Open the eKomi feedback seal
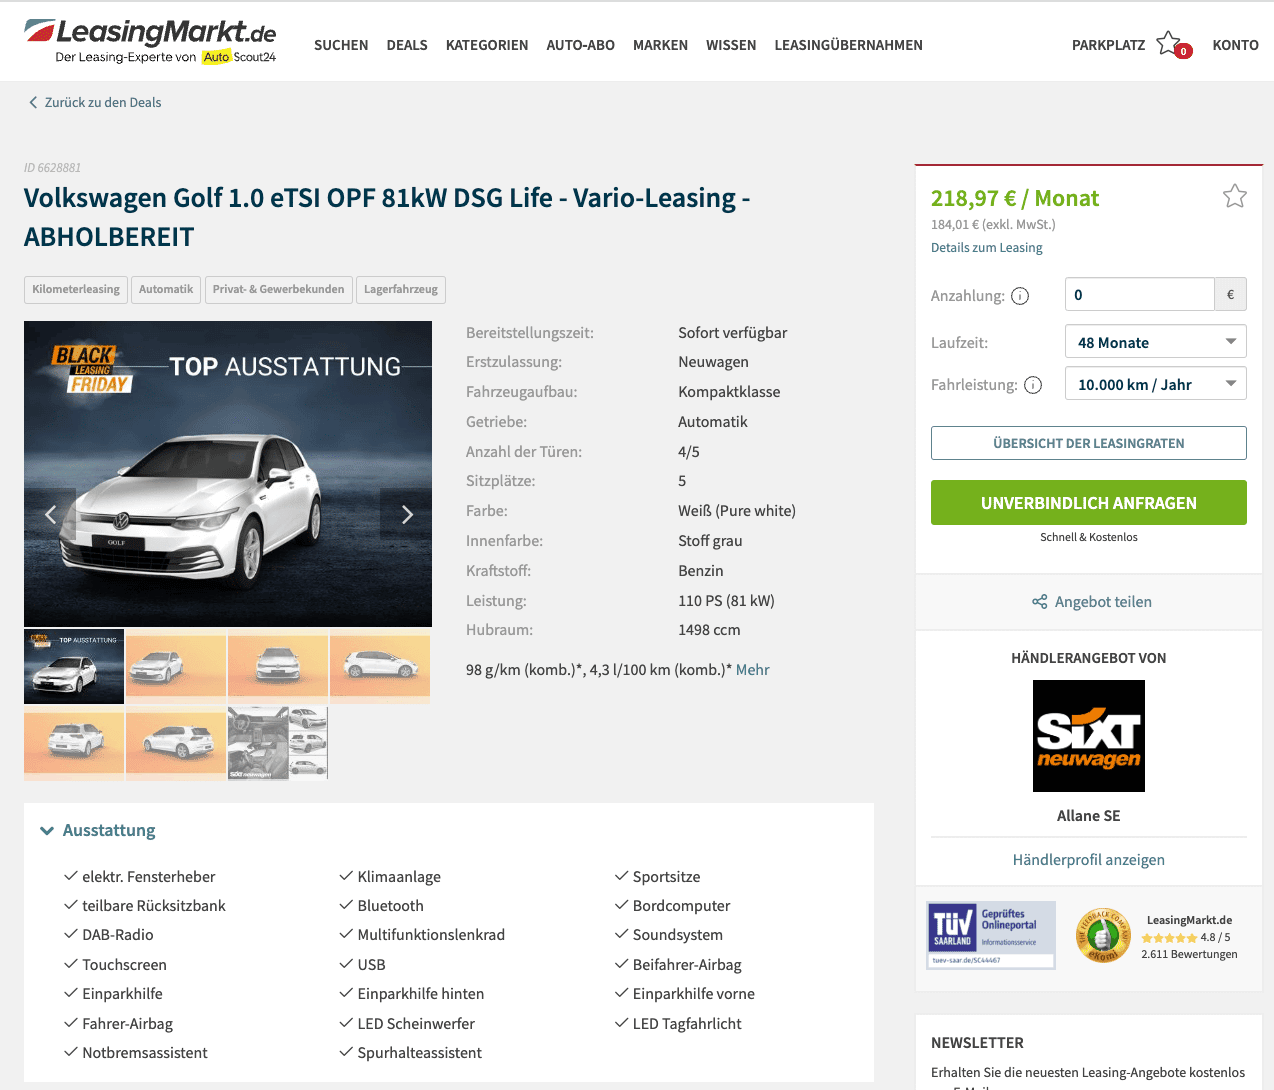This screenshot has width=1274, height=1090. tap(1102, 935)
